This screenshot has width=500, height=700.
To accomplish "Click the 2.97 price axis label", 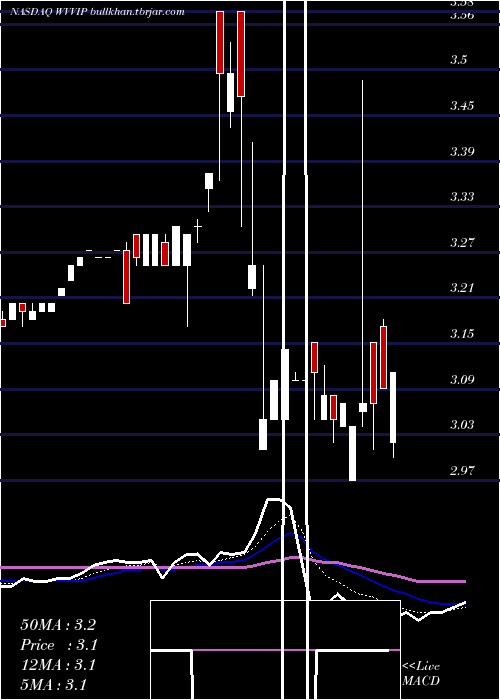I will coord(462,471).
